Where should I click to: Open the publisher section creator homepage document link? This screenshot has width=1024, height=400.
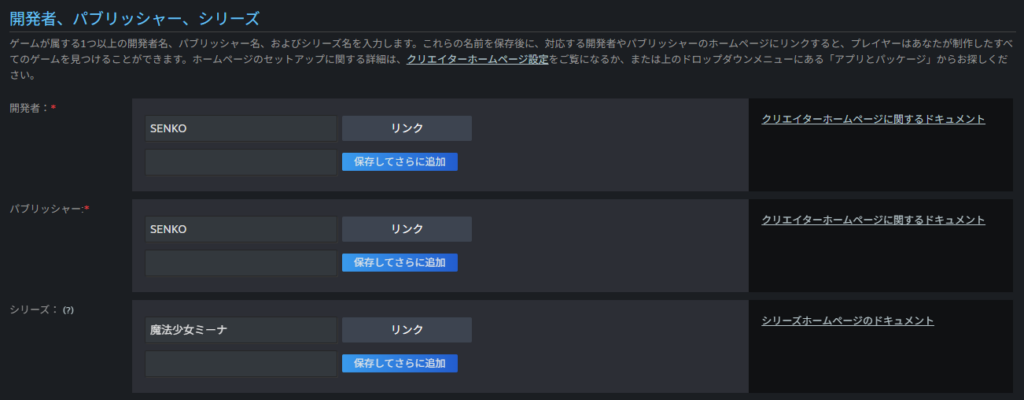click(x=873, y=220)
